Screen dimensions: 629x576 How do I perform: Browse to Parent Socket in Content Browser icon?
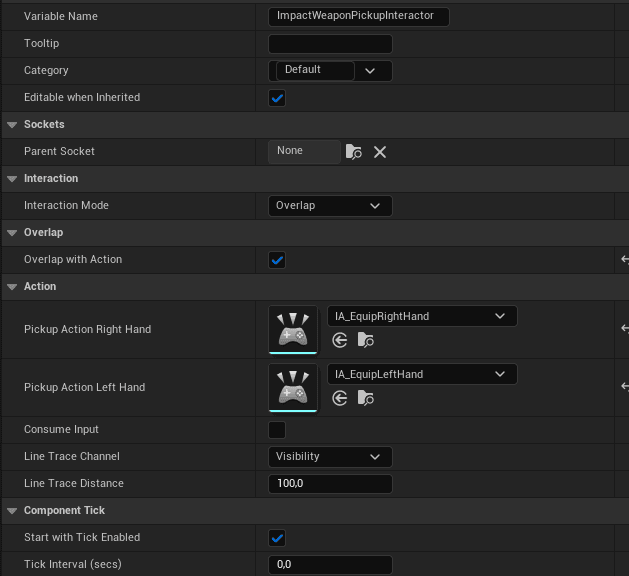click(353, 152)
